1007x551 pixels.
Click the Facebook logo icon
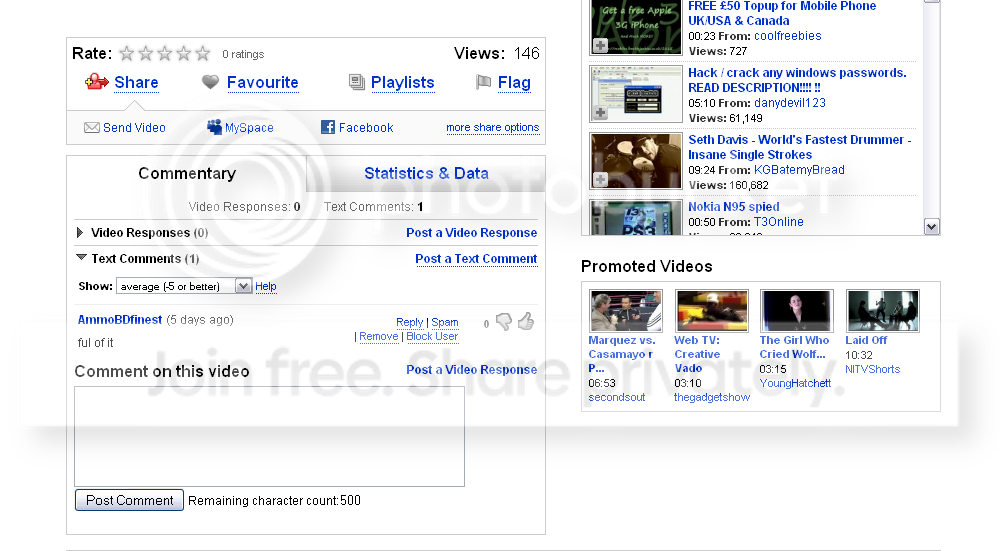click(328, 127)
